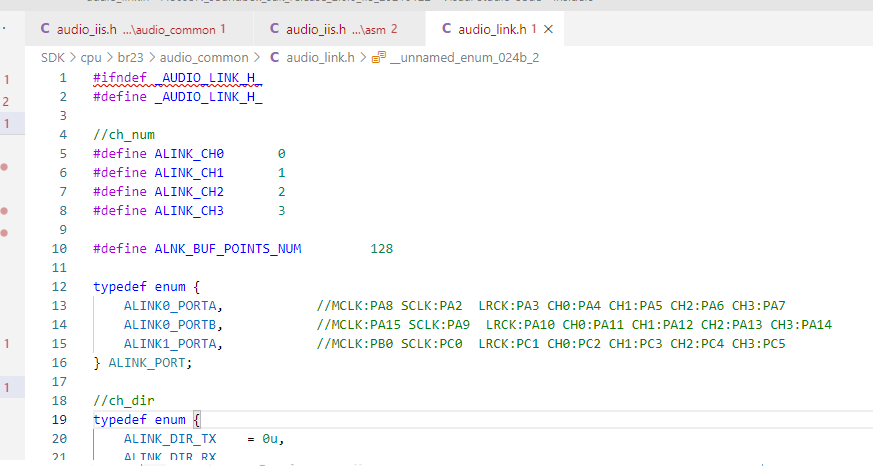Click ALINK1_PORTA enum member
The width and height of the screenshot is (873, 466).
click(x=170, y=344)
